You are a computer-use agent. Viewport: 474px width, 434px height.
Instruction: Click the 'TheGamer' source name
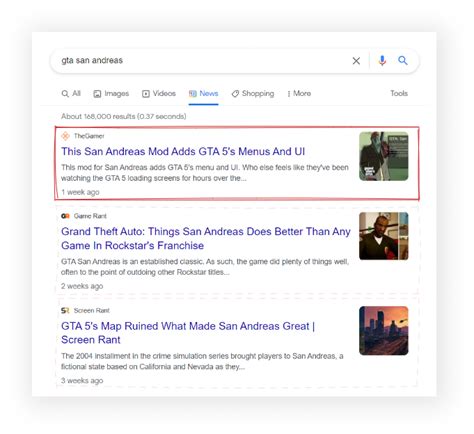point(89,136)
